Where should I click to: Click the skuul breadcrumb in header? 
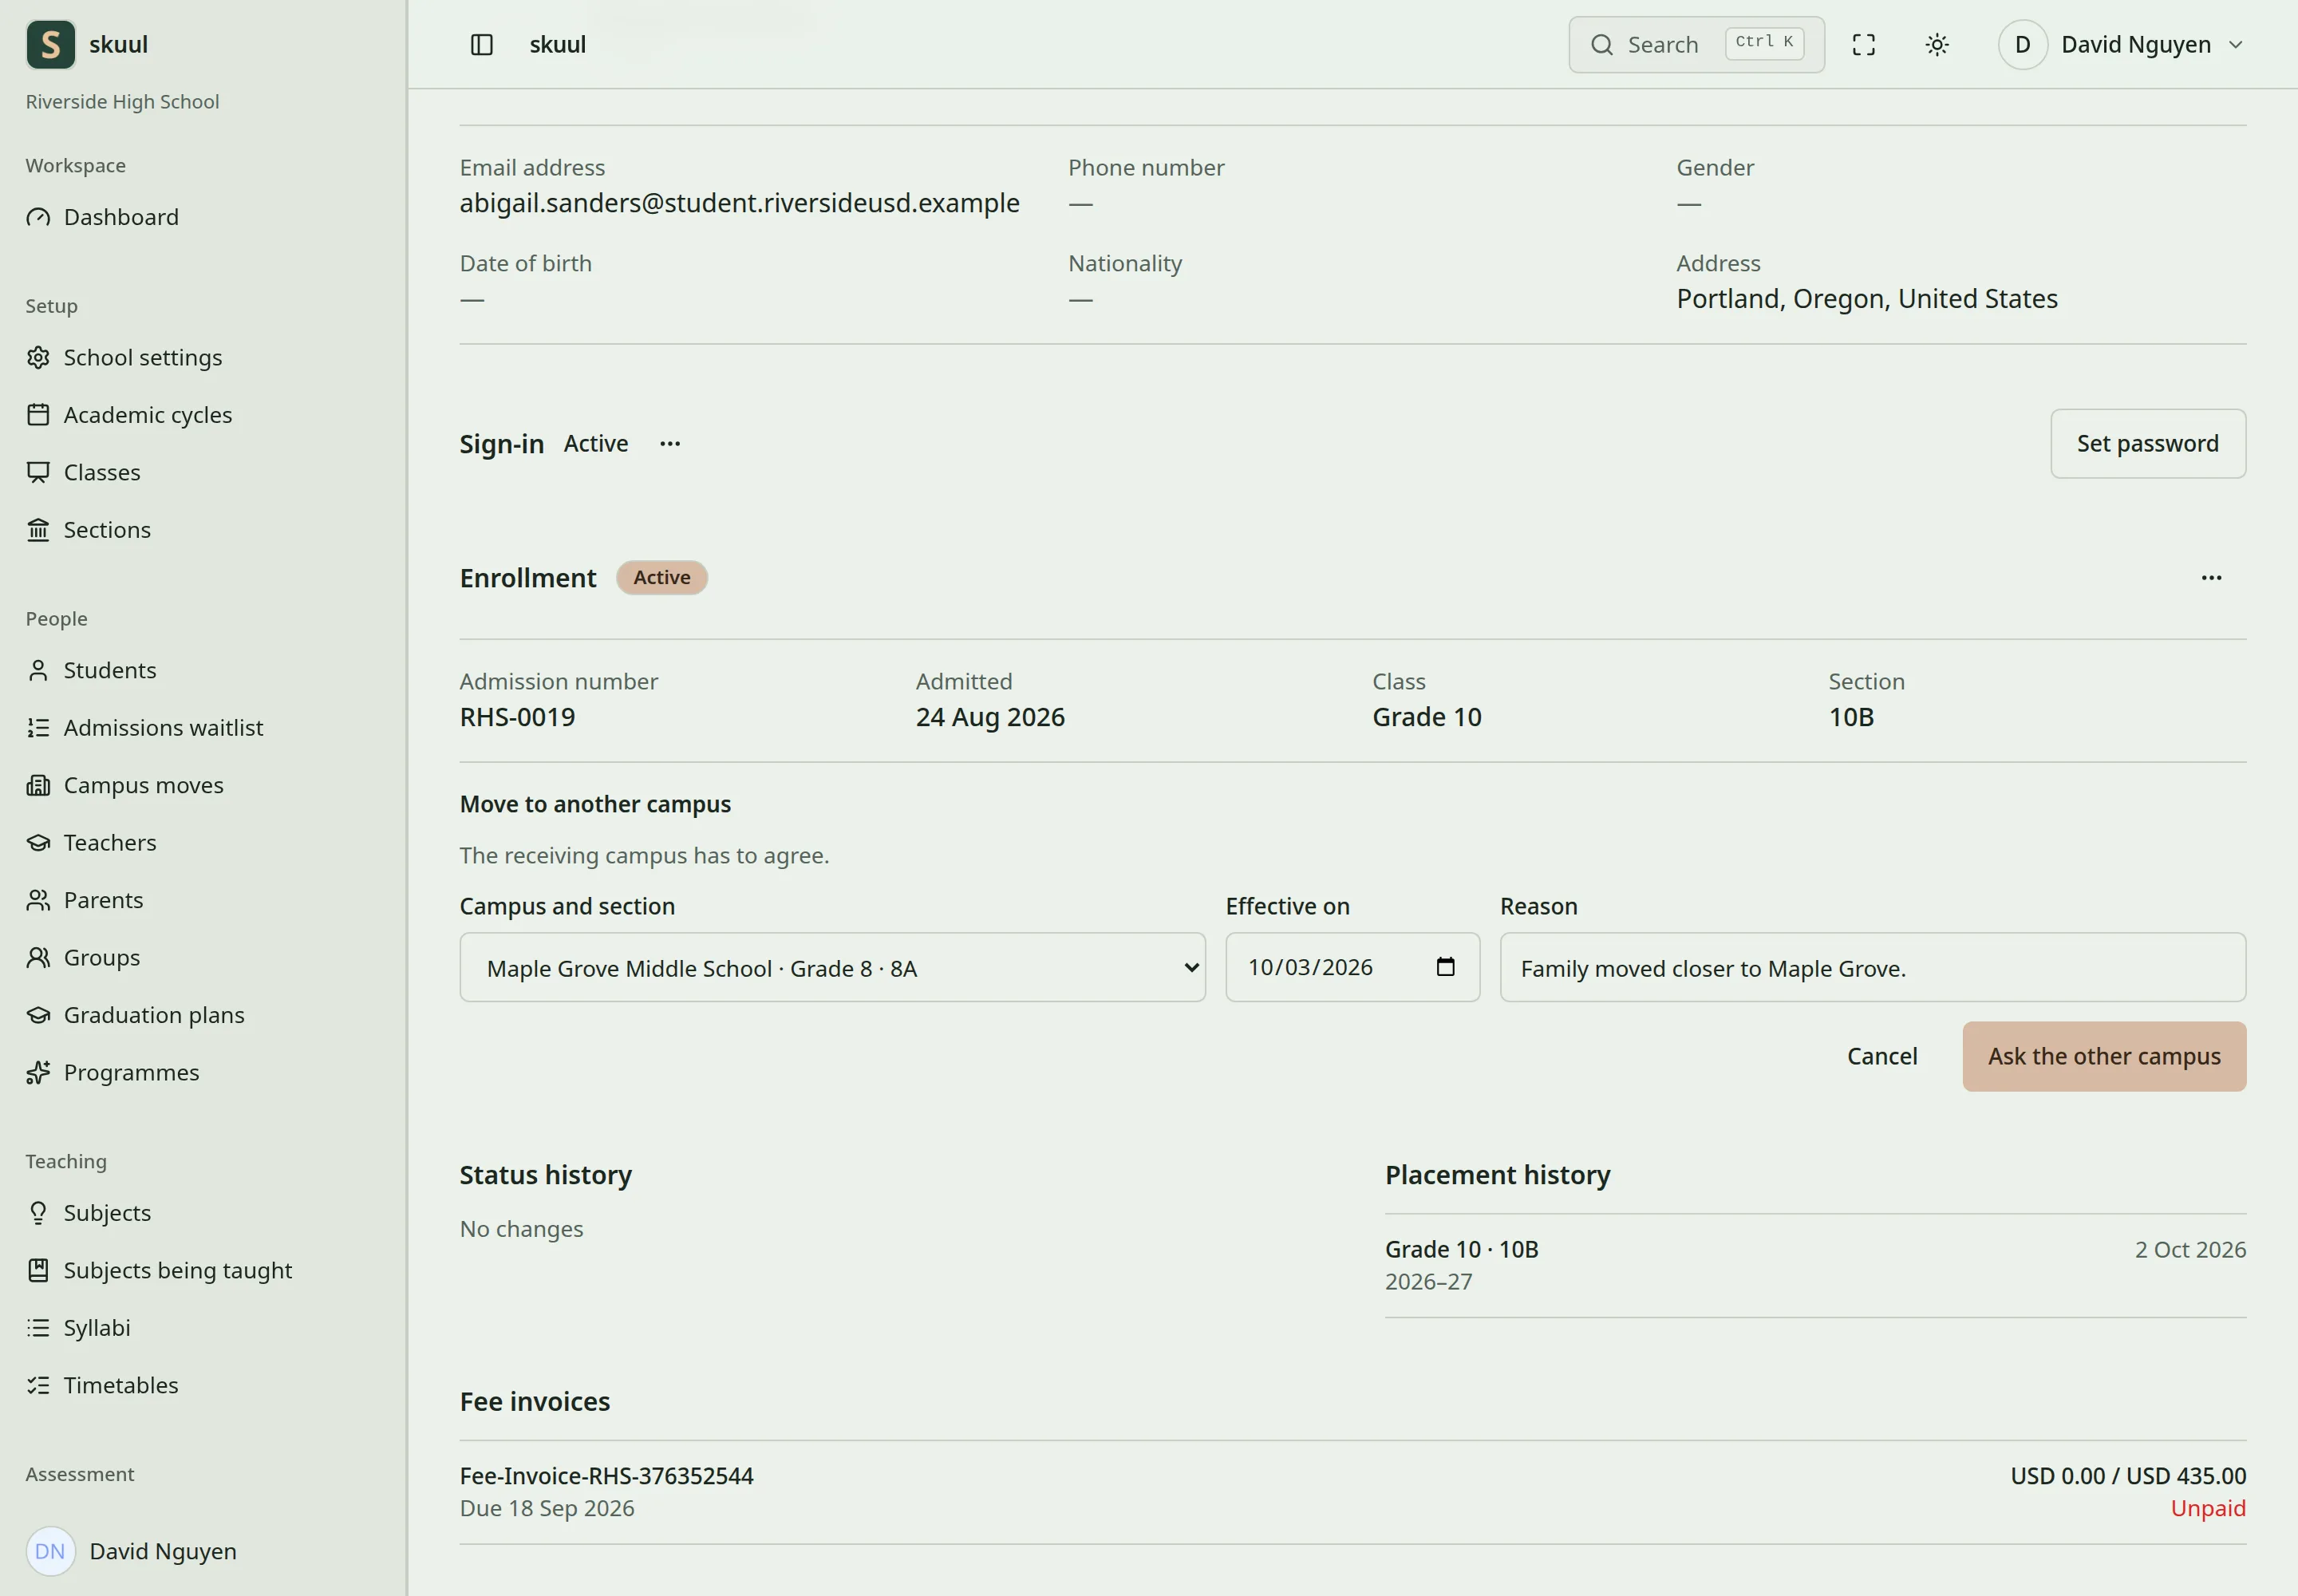[557, 45]
